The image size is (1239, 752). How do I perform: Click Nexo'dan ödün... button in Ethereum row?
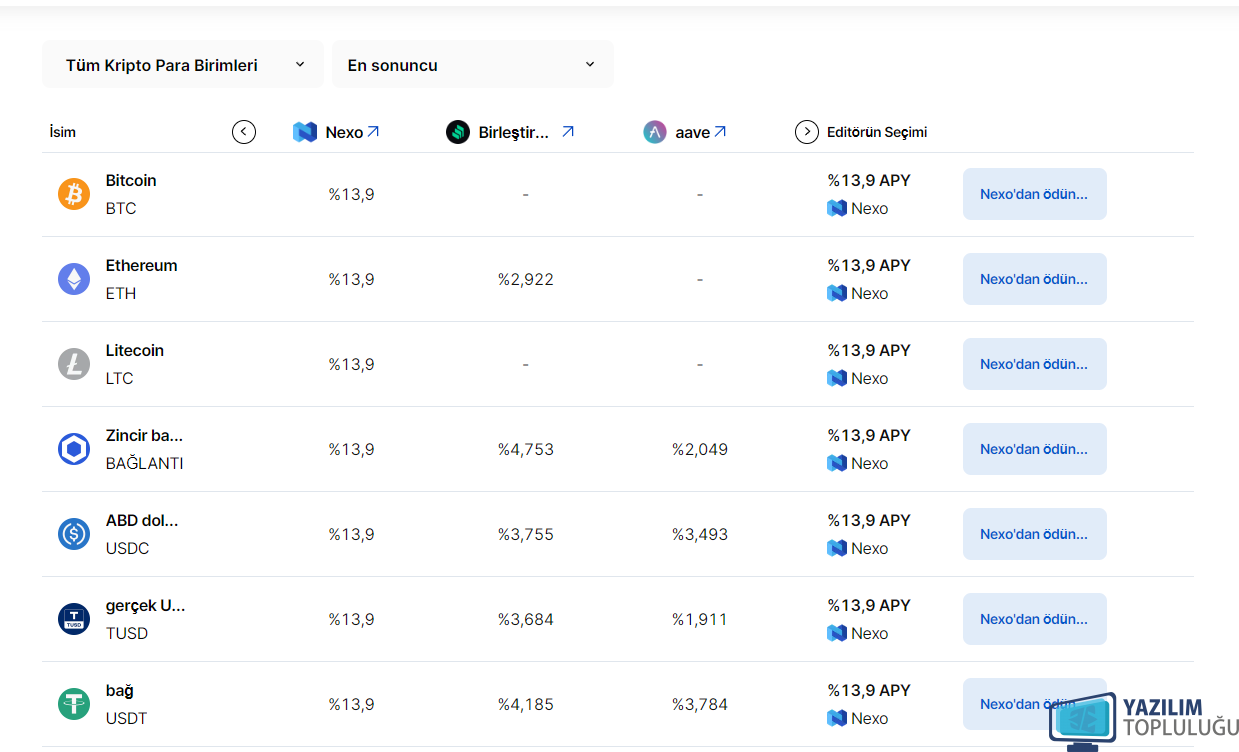(1035, 279)
